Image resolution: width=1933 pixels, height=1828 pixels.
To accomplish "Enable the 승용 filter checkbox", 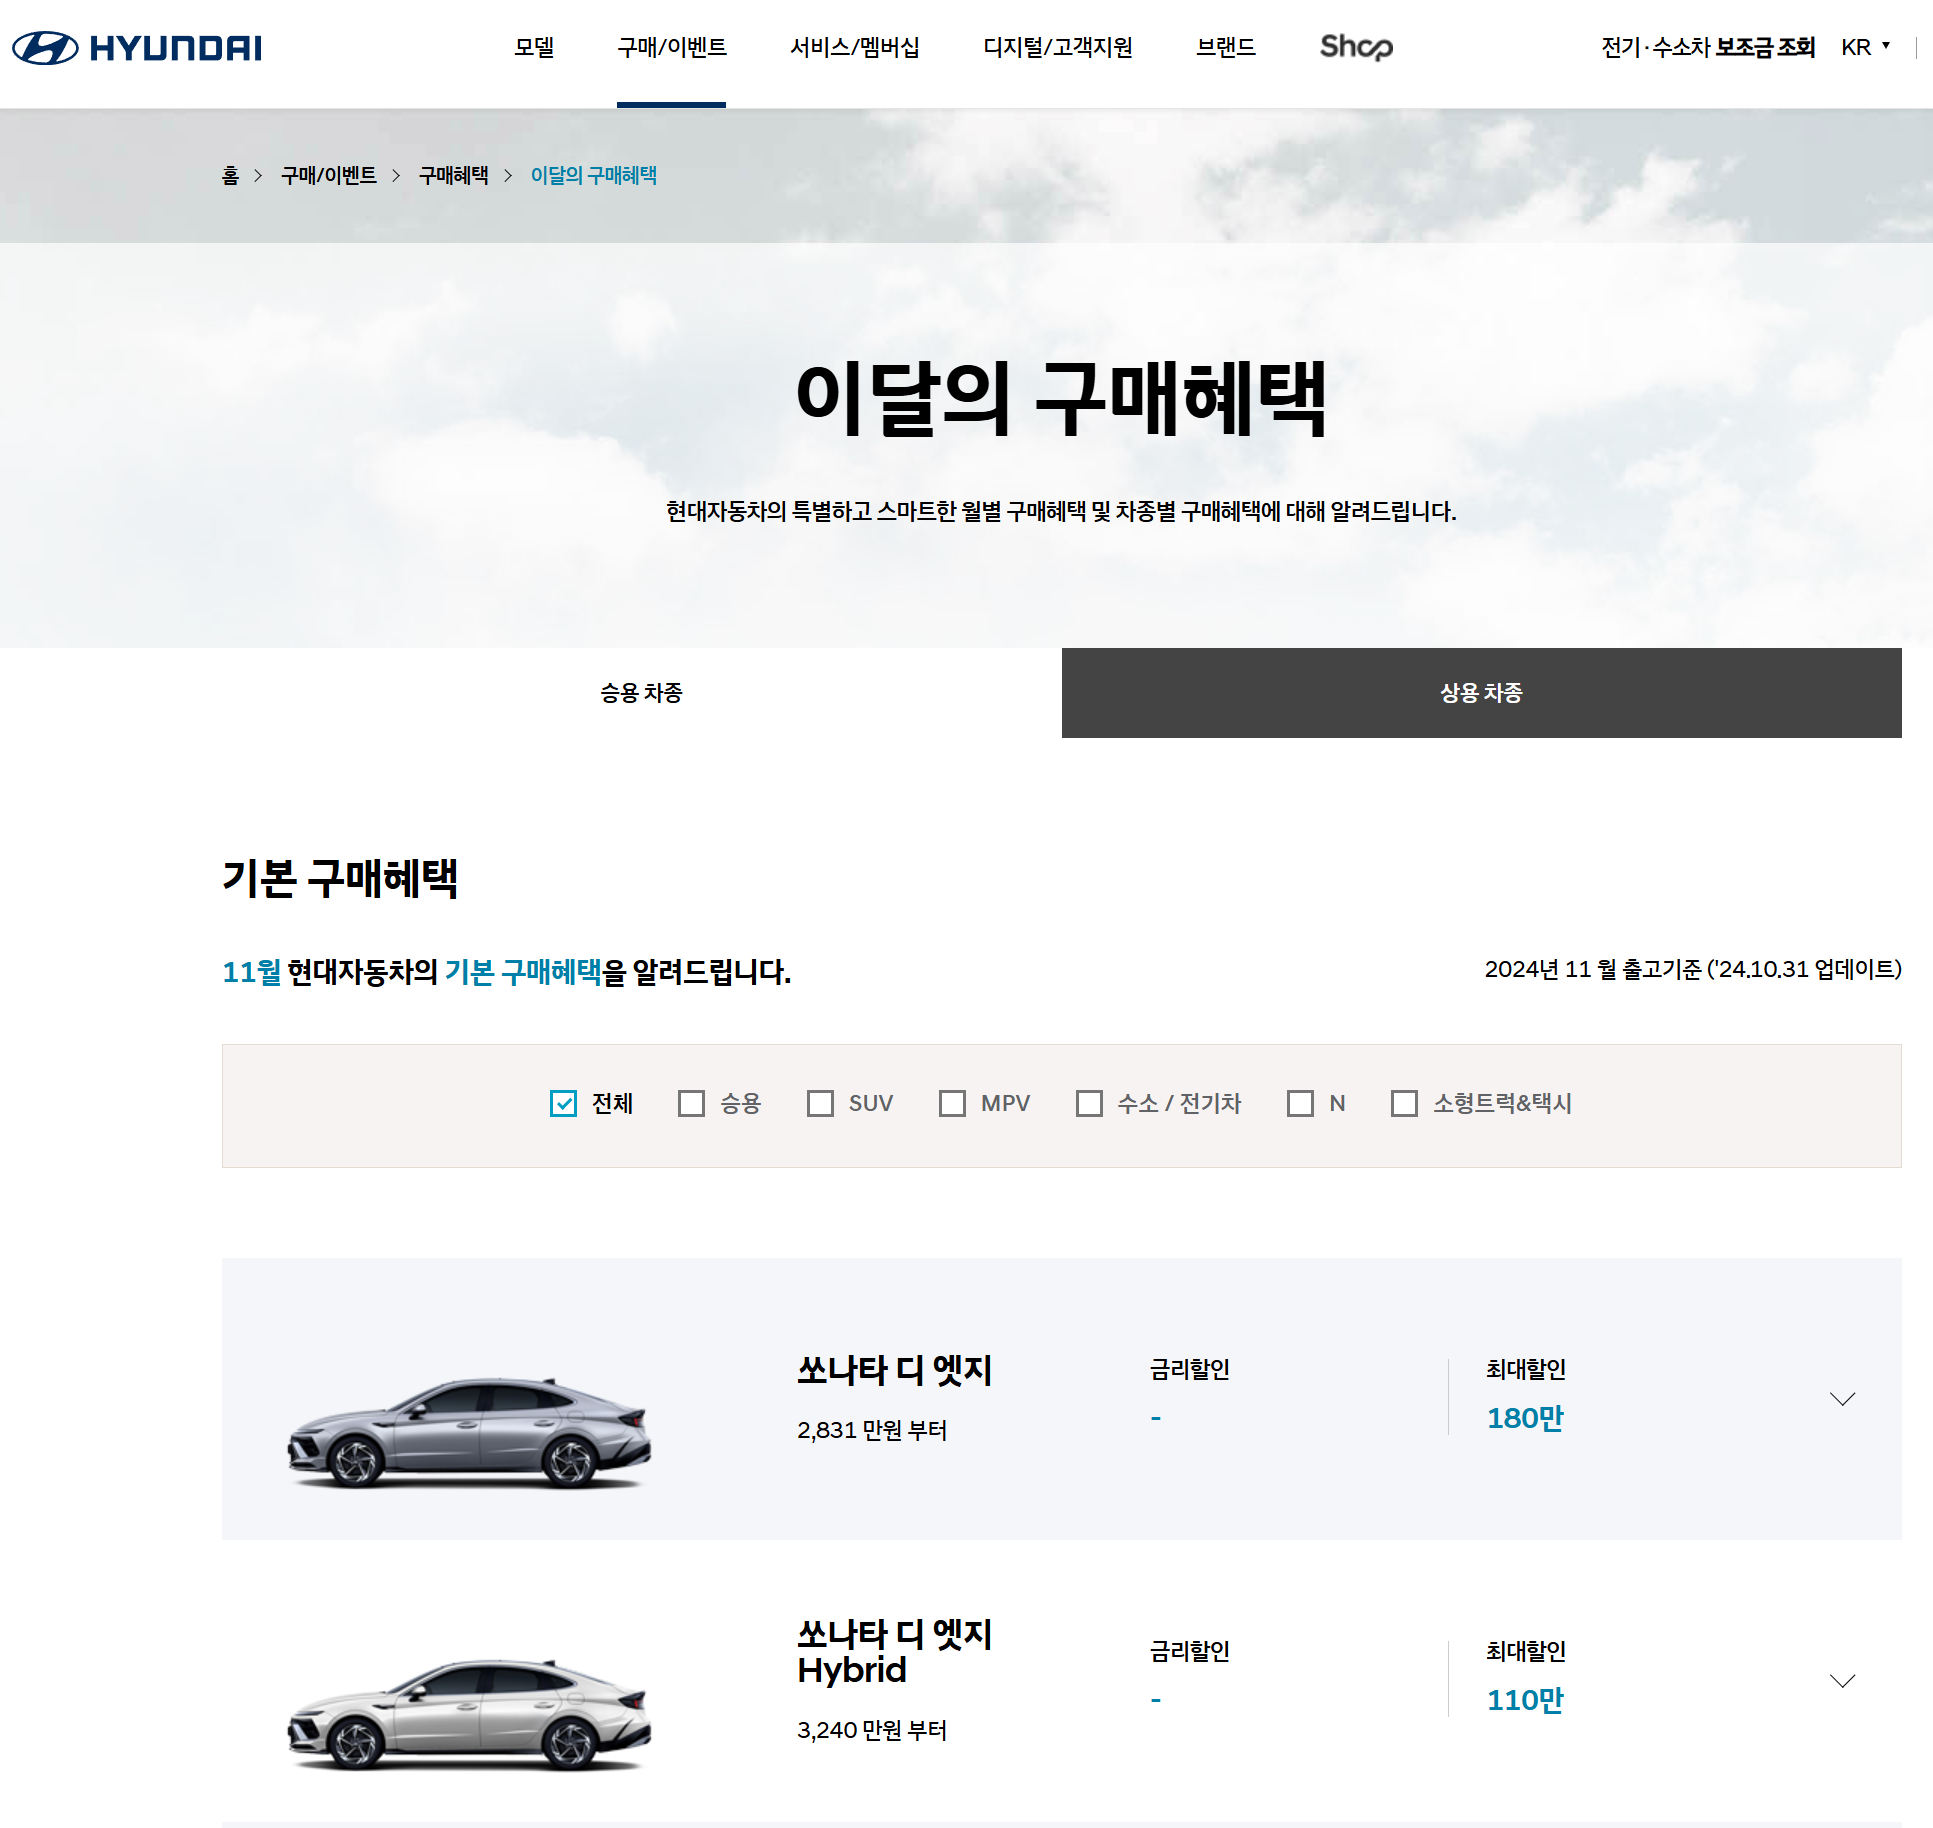I will (x=691, y=1103).
